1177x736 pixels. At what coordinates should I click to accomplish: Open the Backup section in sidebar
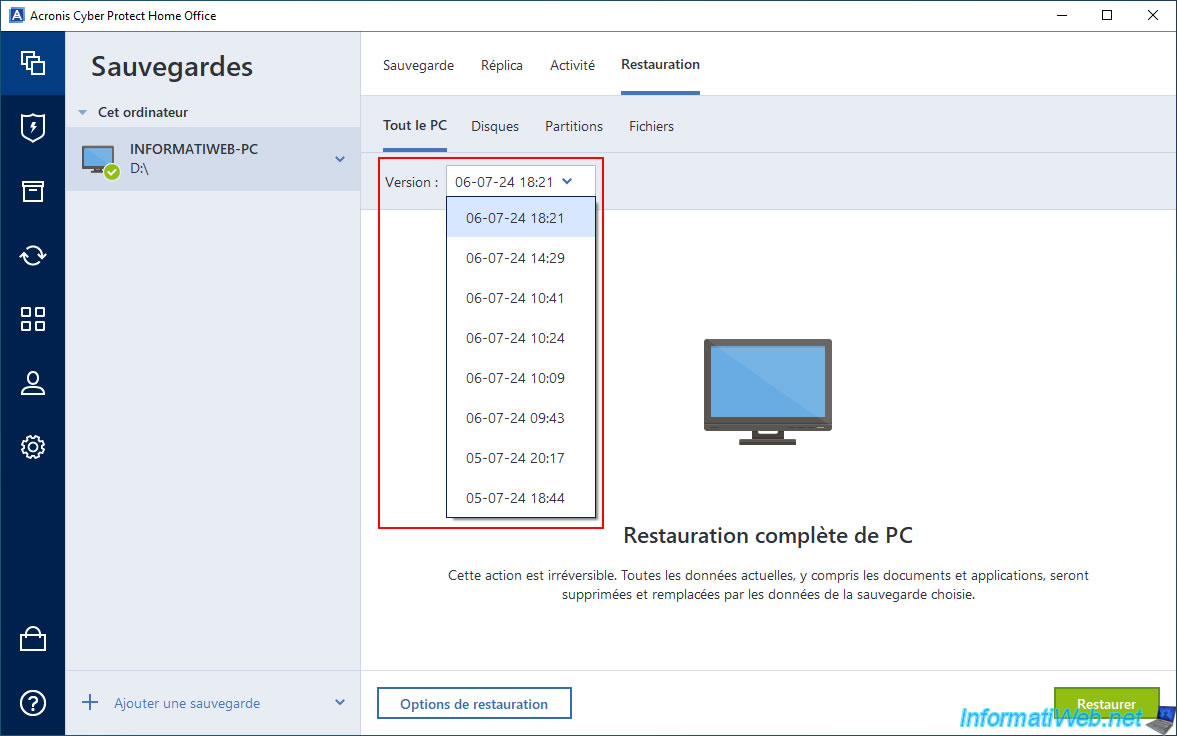tap(33, 63)
